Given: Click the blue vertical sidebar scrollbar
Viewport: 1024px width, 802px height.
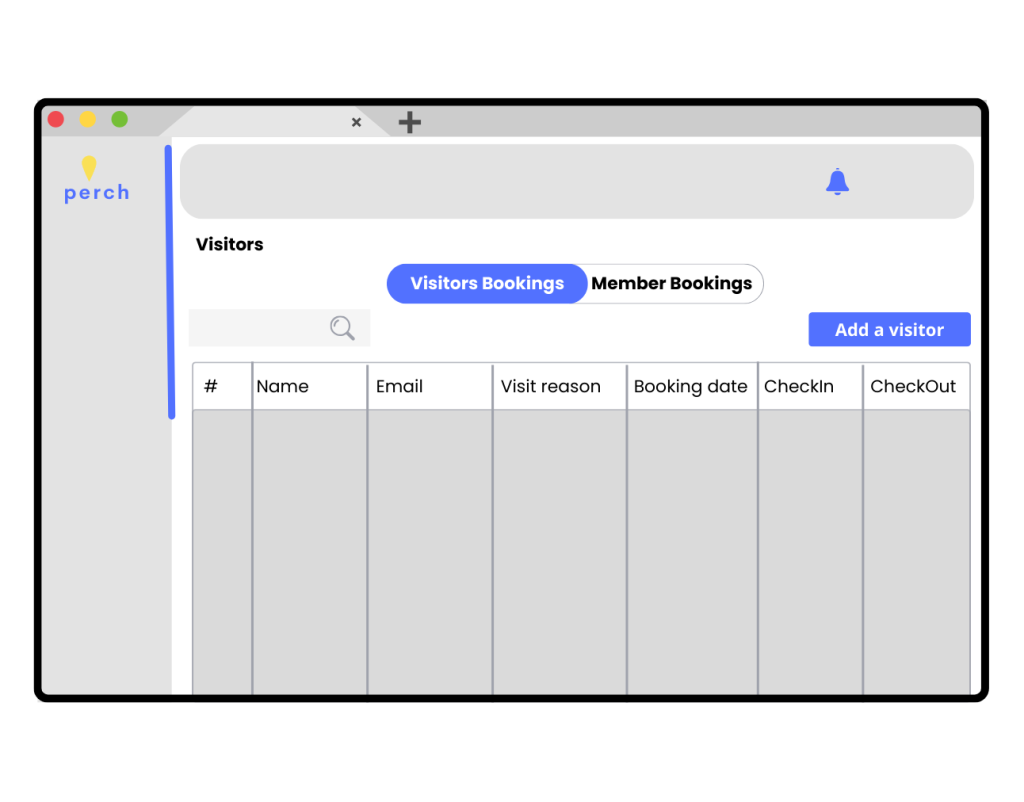Looking at the screenshot, I should click(169, 282).
